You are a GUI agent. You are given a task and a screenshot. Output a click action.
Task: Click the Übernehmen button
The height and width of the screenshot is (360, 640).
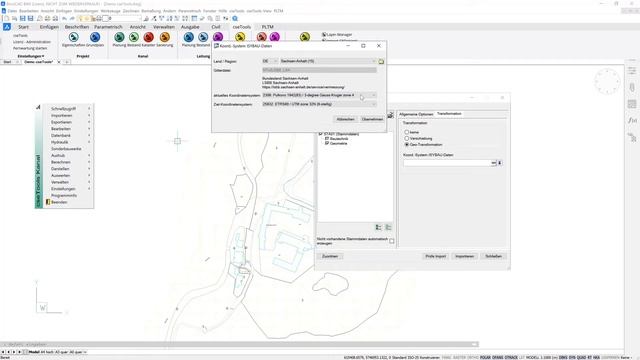coord(372,119)
